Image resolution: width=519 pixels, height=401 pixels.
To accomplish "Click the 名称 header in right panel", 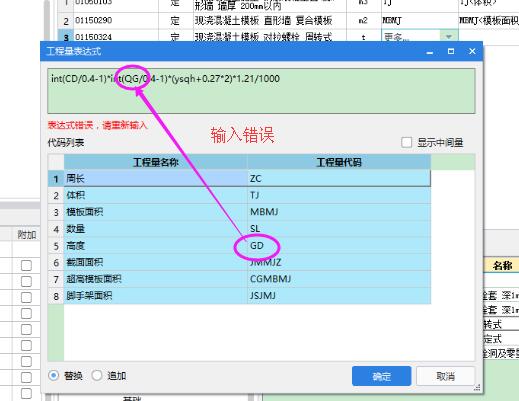I will pos(502,266).
